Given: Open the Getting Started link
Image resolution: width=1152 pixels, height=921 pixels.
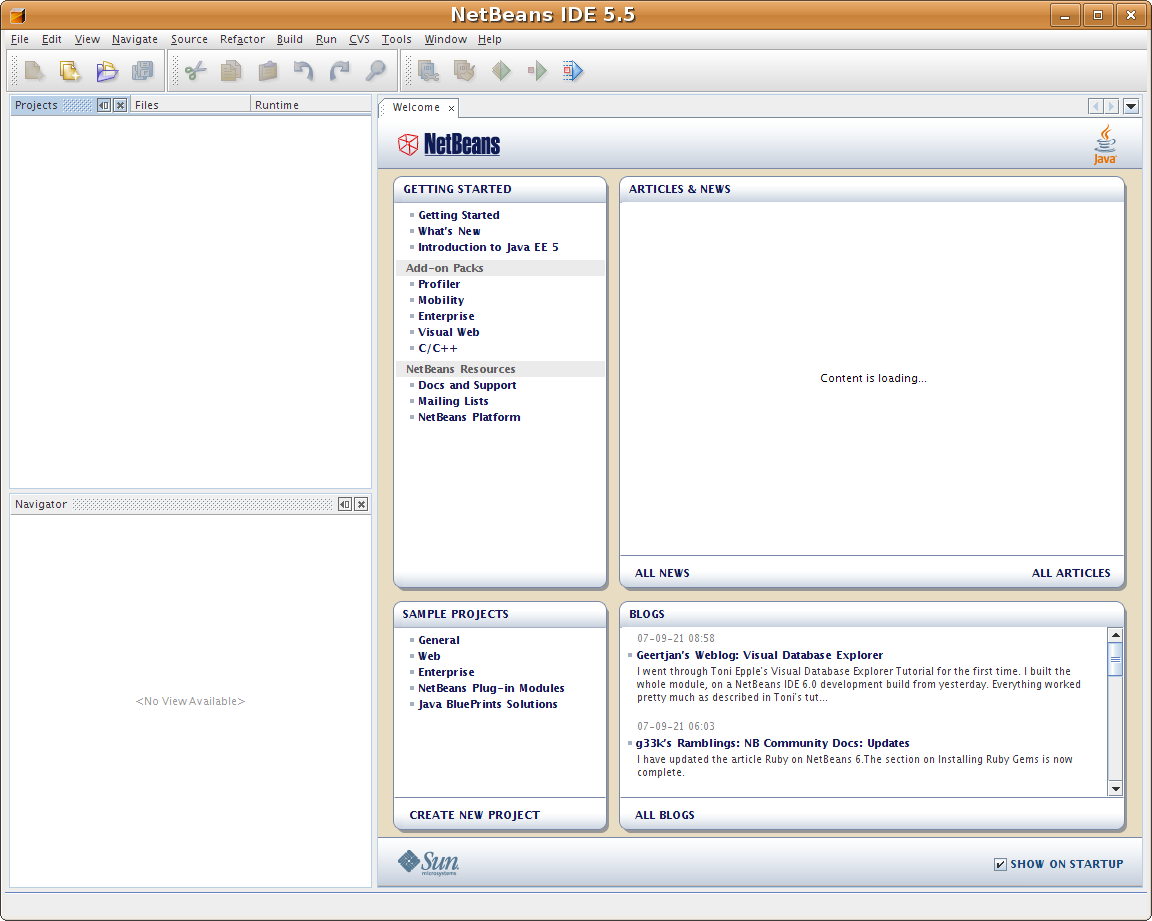Looking at the screenshot, I should 458,215.
